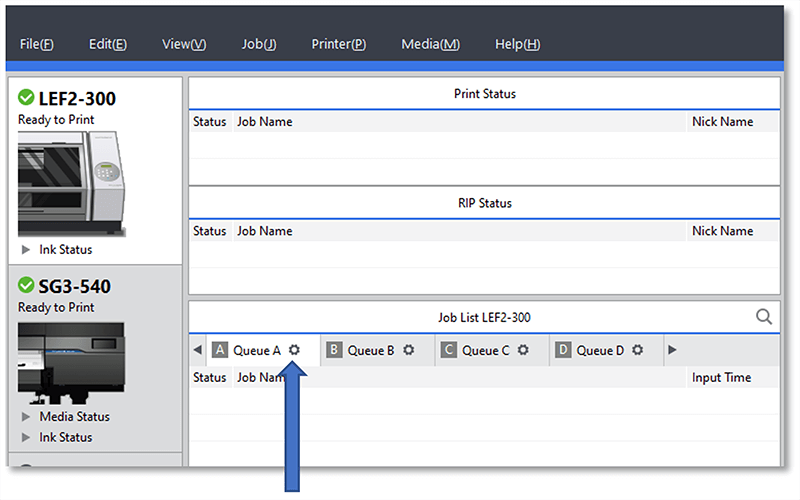Sort job list by Input Time column
The width and height of the screenshot is (800, 500).
[x=721, y=378]
